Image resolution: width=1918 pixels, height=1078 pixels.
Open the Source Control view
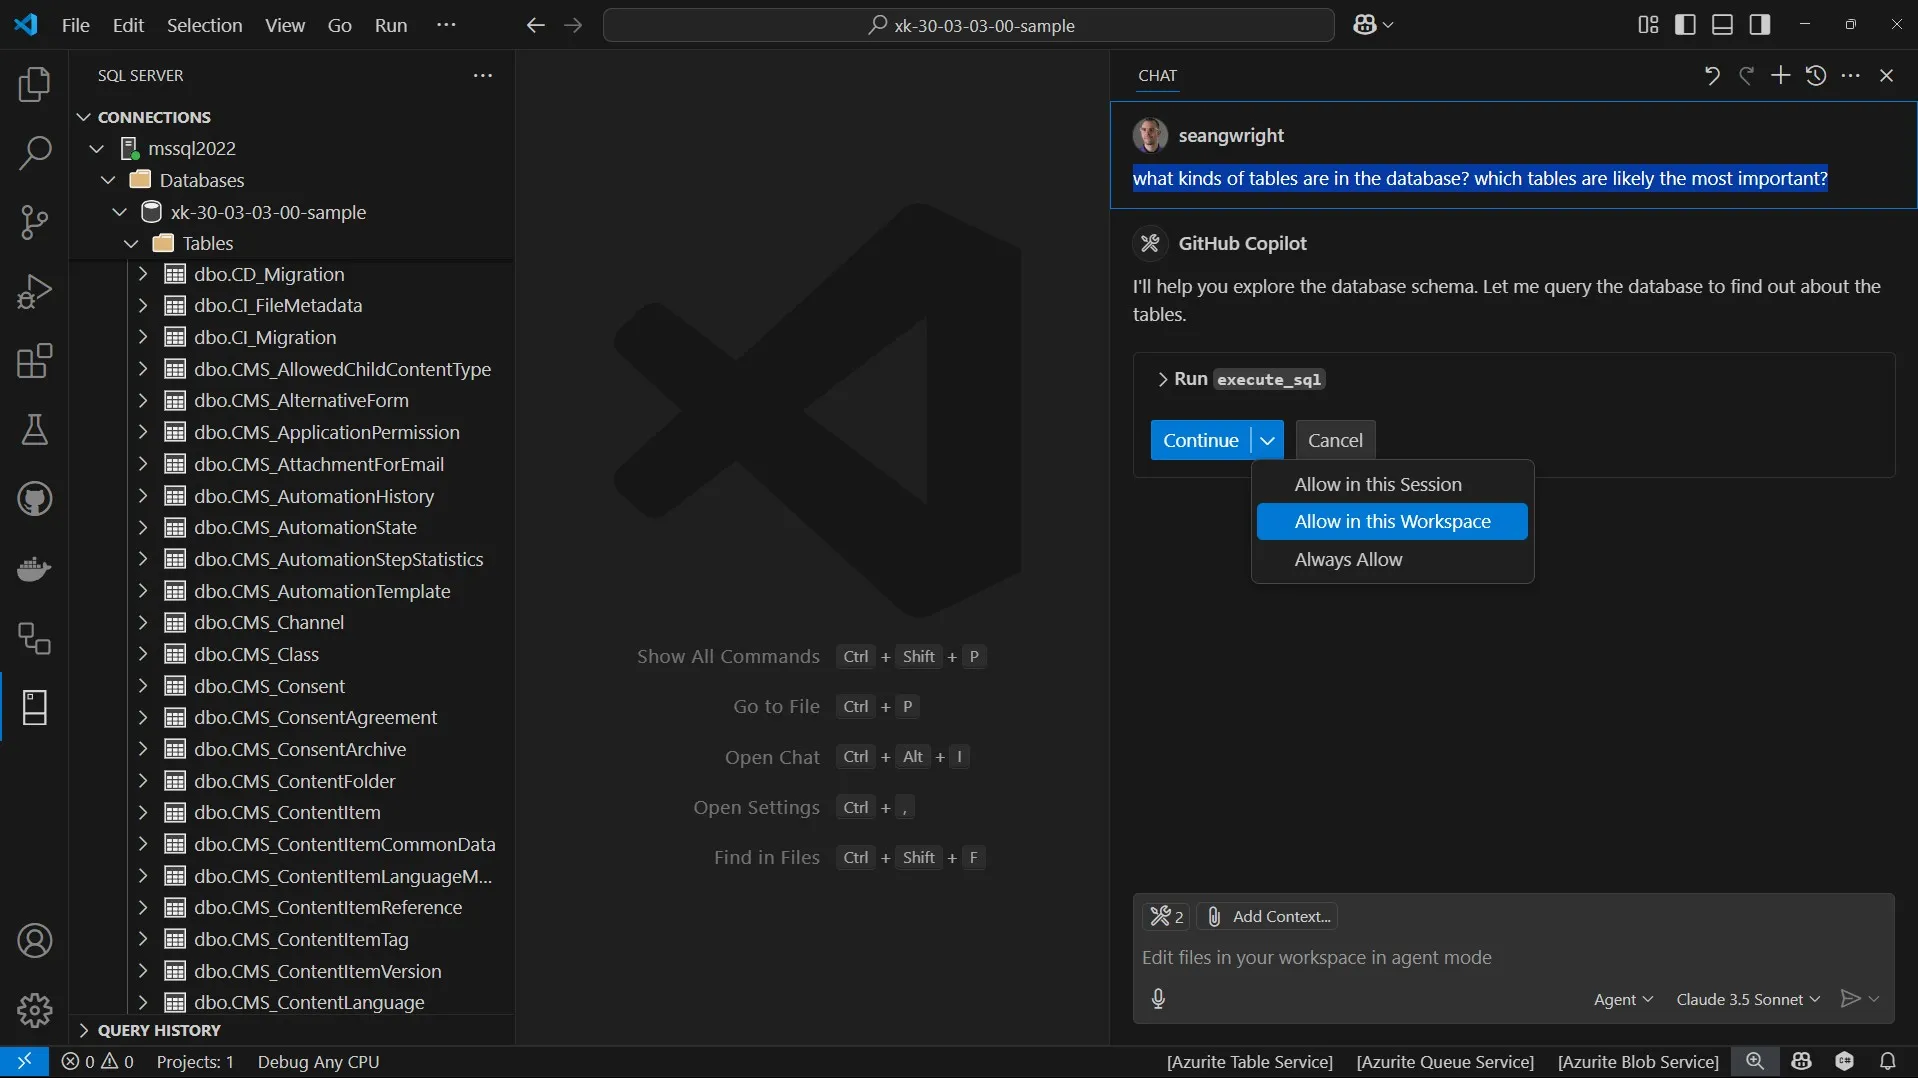35,222
